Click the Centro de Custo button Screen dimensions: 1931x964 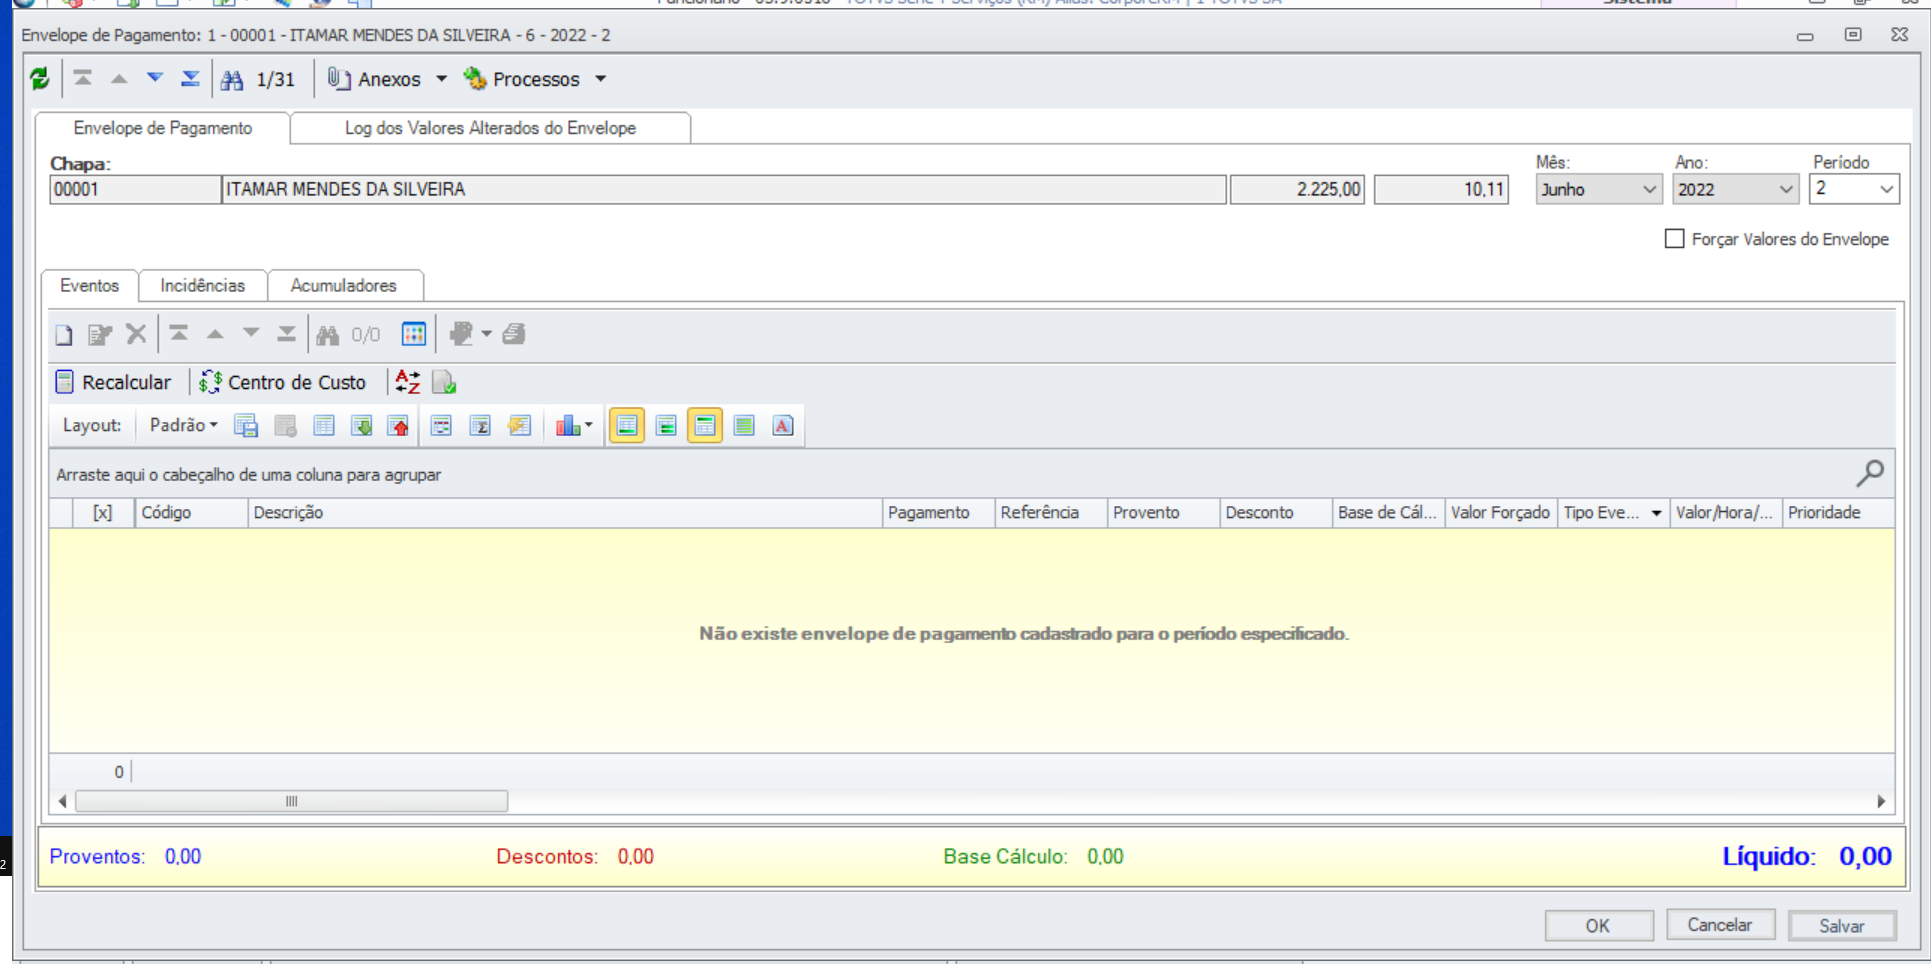[283, 382]
